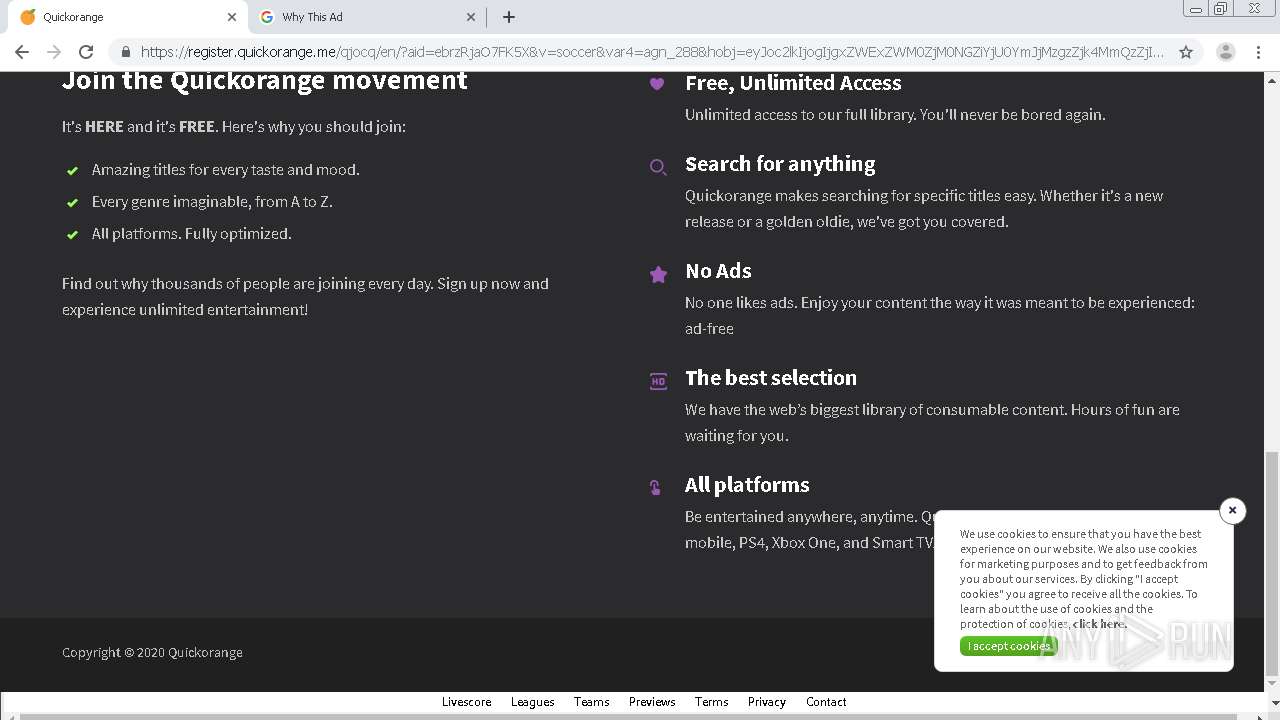Click the Free, Unlimited Access heading
Image resolution: width=1280 pixels, height=720 pixels.
click(793, 83)
